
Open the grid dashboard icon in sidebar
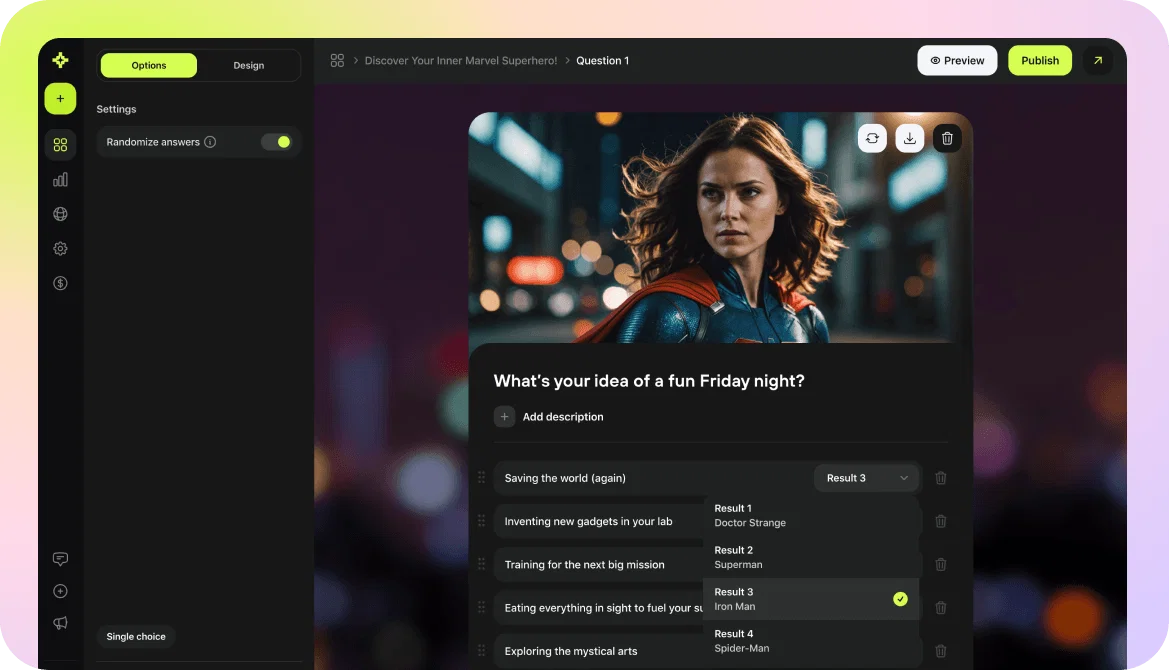pos(60,145)
